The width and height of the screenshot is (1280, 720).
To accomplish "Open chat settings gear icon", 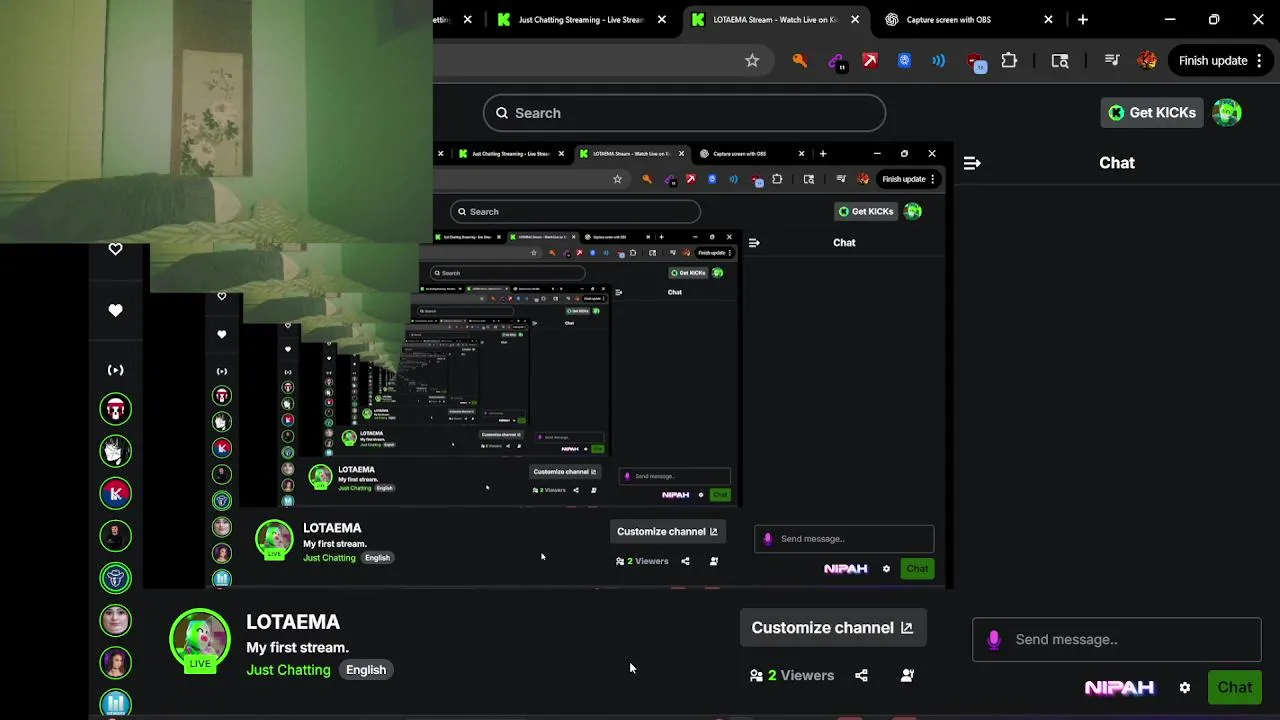I will click(1185, 688).
